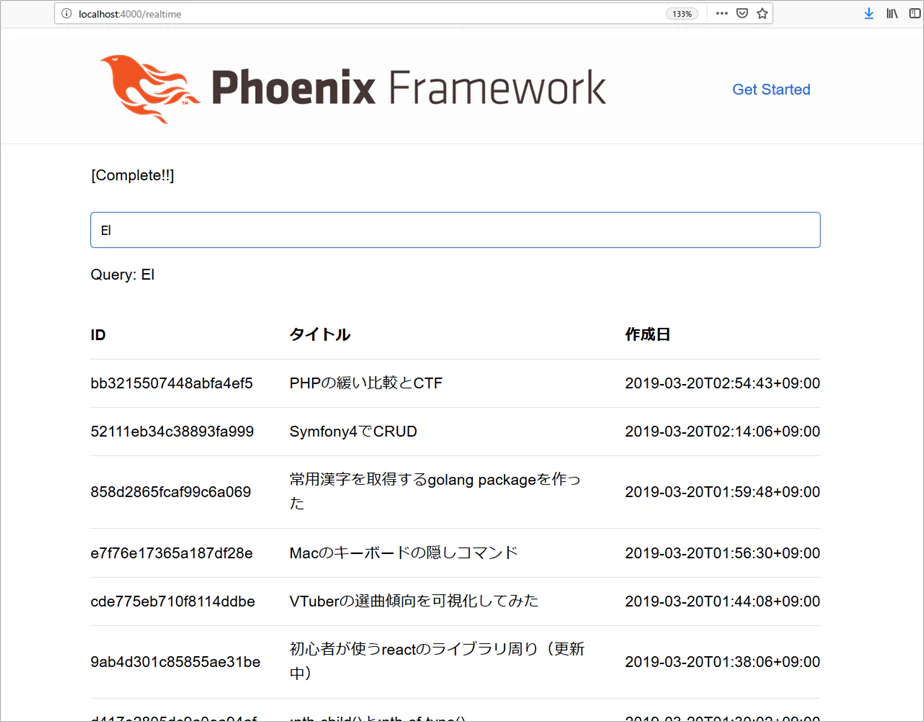Select ID 52111eb34c38893fa999
This screenshot has width=924, height=722.
172,431
